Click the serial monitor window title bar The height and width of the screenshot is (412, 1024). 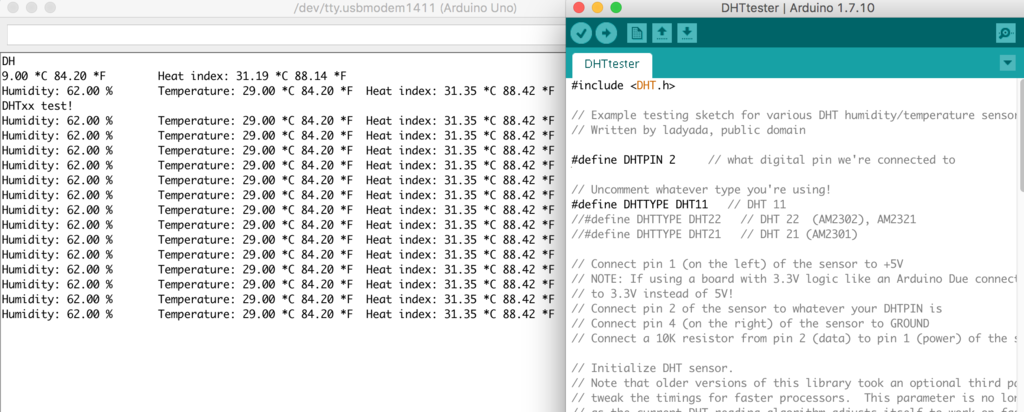point(283,8)
